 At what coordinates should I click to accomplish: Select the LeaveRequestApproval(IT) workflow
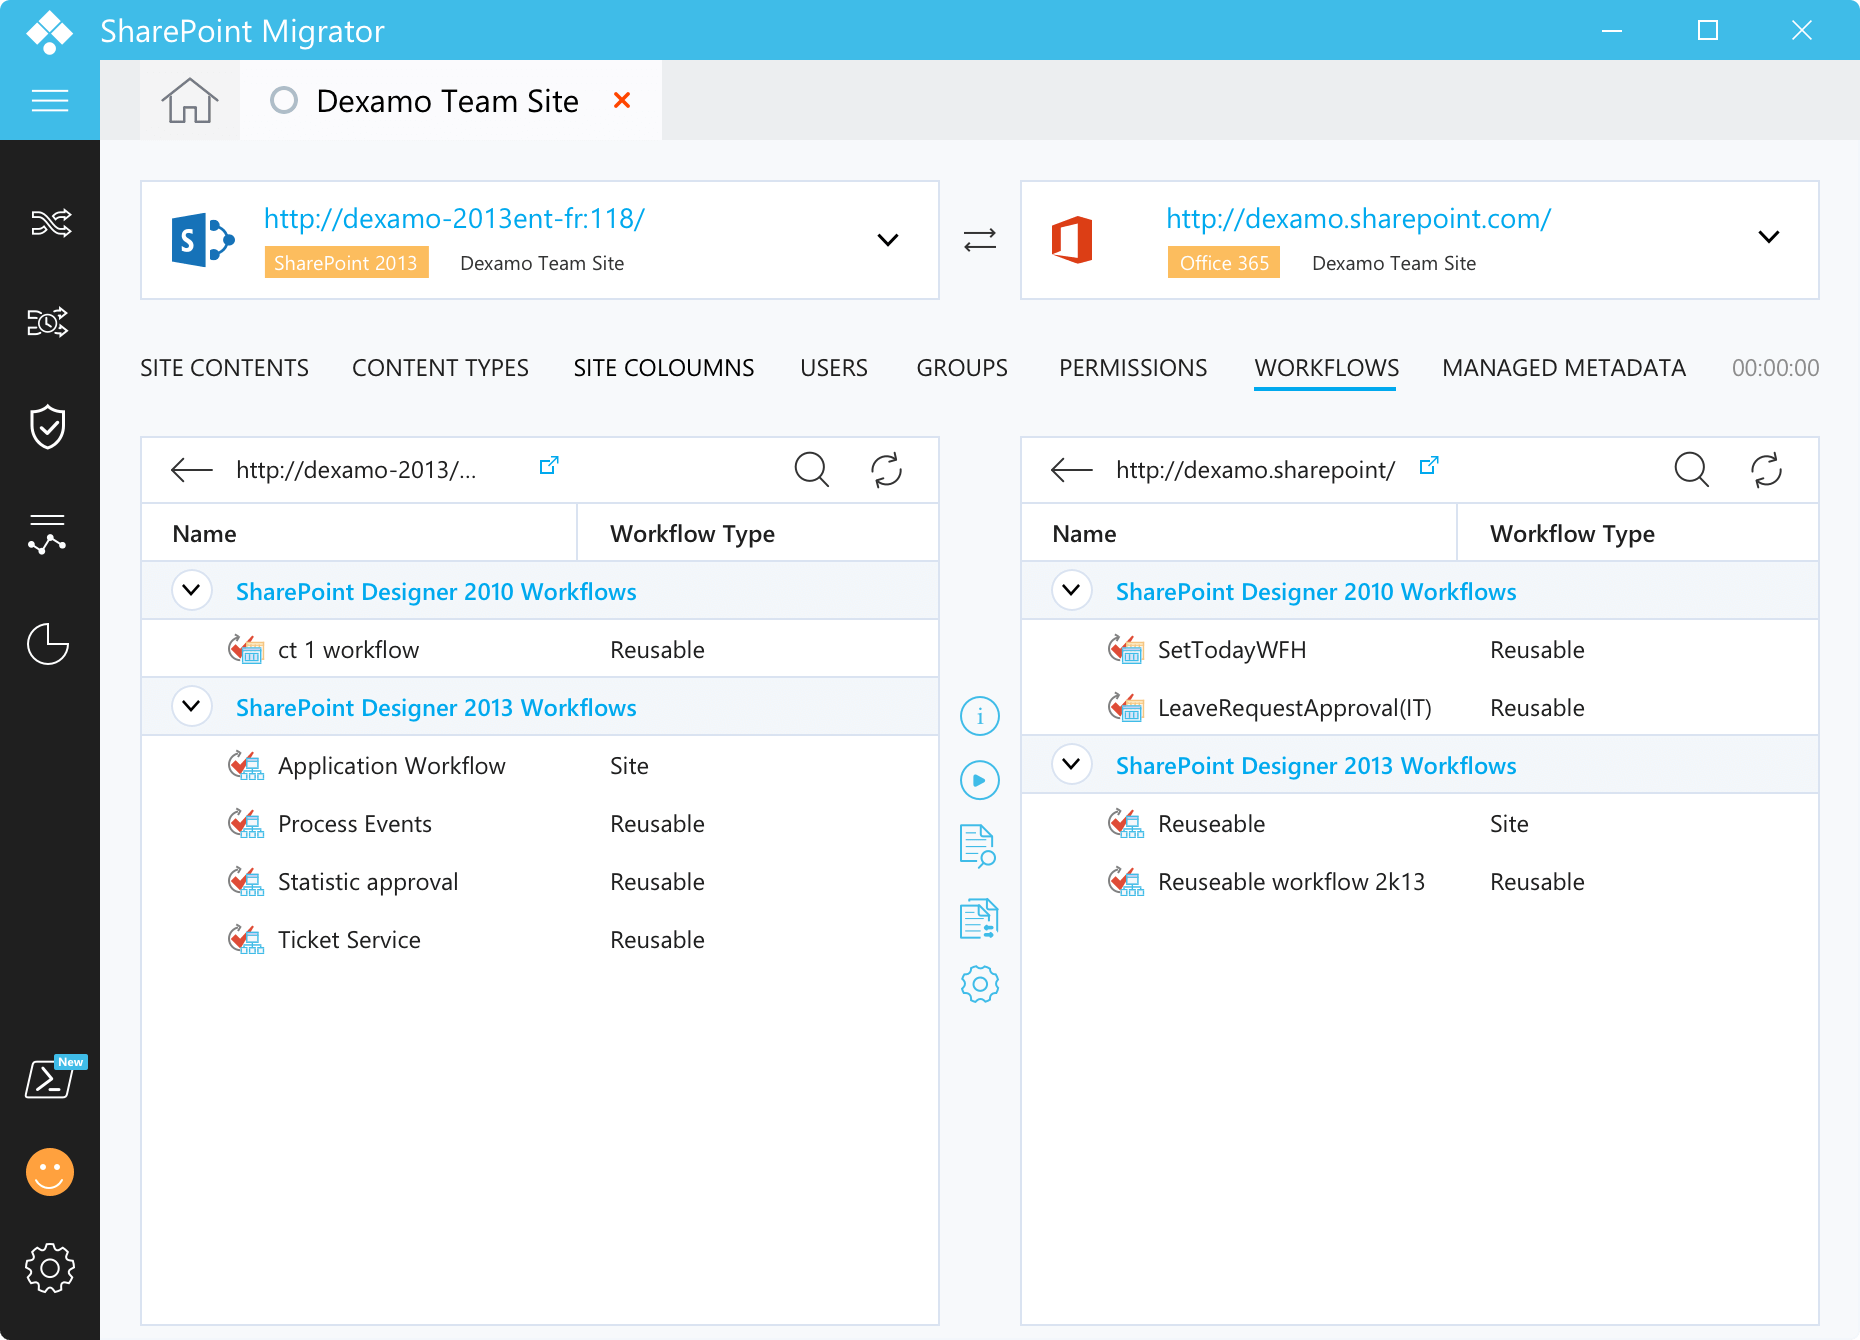(x=1420, y=708)
